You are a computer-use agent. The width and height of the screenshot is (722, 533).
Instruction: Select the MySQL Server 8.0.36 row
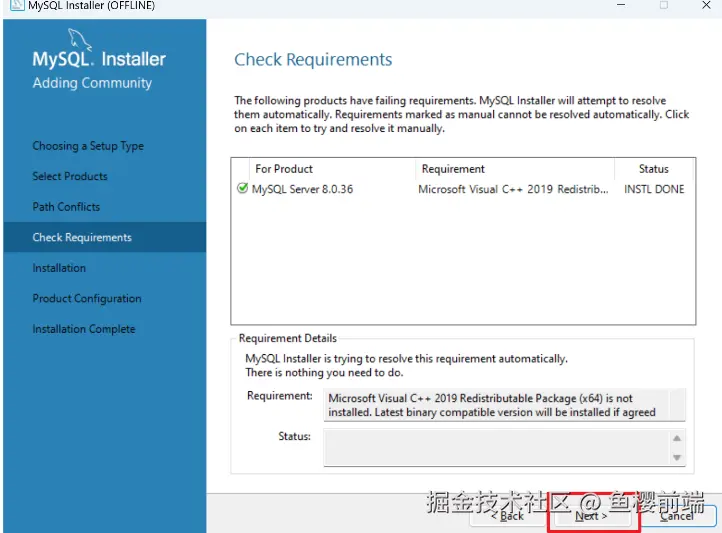coord(463,189)
